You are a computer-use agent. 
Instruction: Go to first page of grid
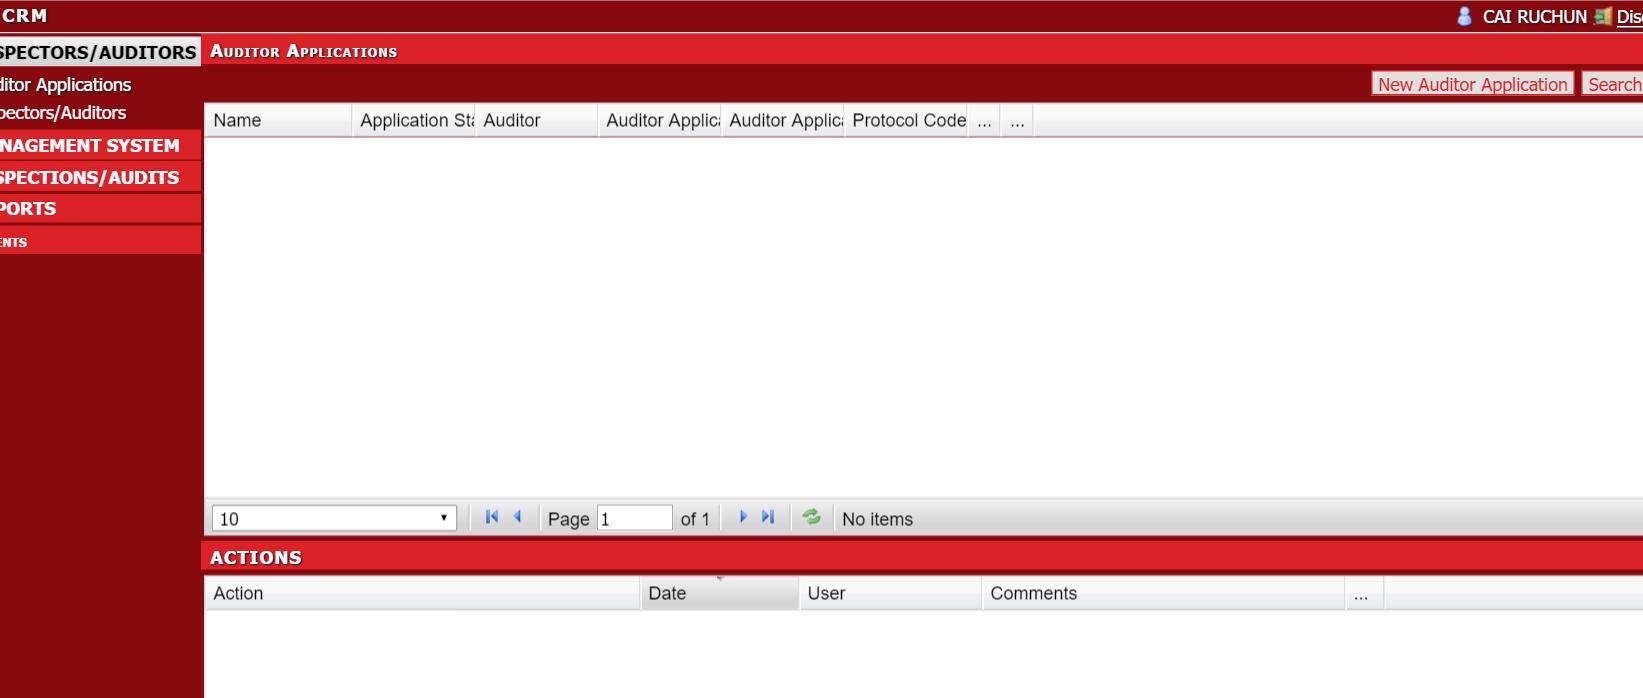491,517
